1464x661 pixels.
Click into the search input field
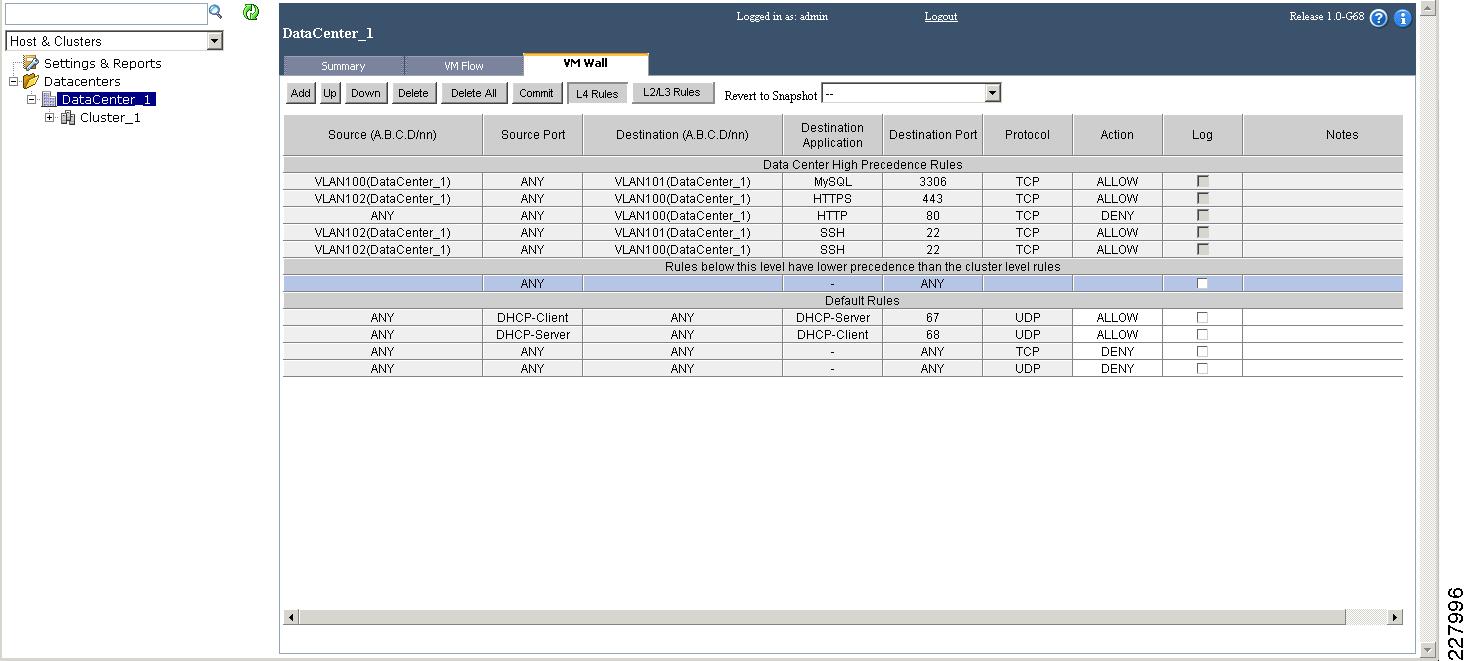point(106,13)
